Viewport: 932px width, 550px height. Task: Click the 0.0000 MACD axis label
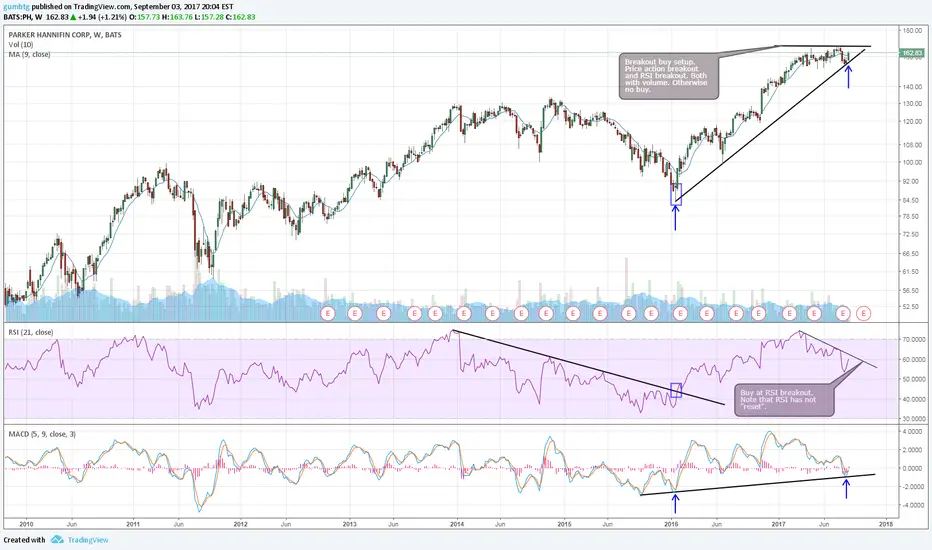(914, 469)
